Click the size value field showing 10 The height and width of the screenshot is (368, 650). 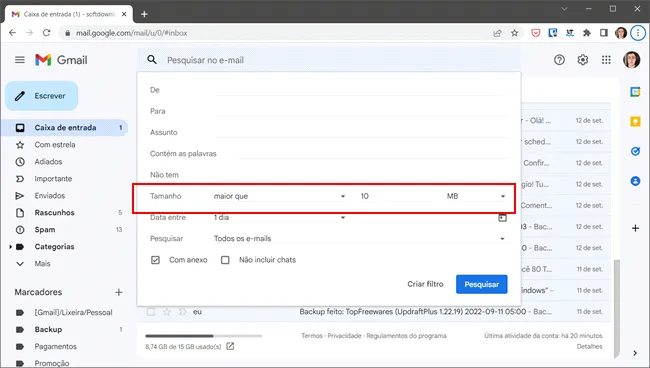click(395, 196)
